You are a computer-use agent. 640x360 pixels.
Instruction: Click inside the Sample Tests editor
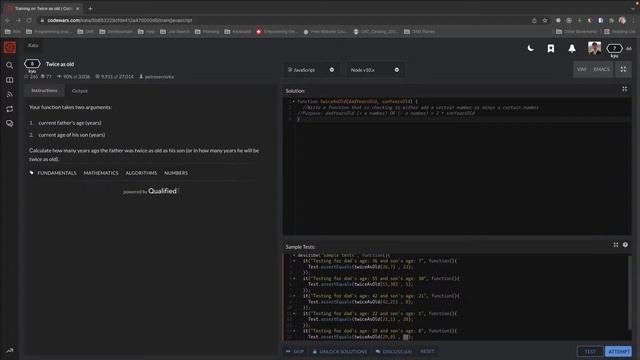(455, 297)
